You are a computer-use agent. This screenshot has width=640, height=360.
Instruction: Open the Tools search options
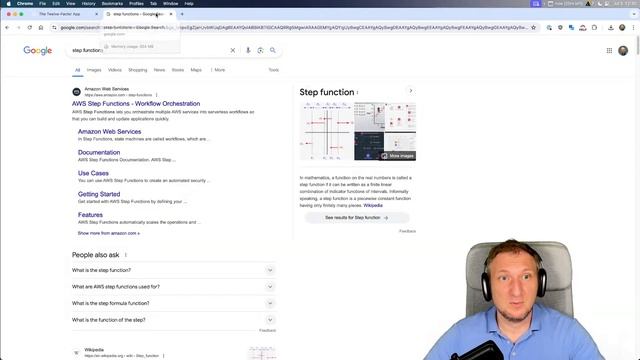[273, 70]
